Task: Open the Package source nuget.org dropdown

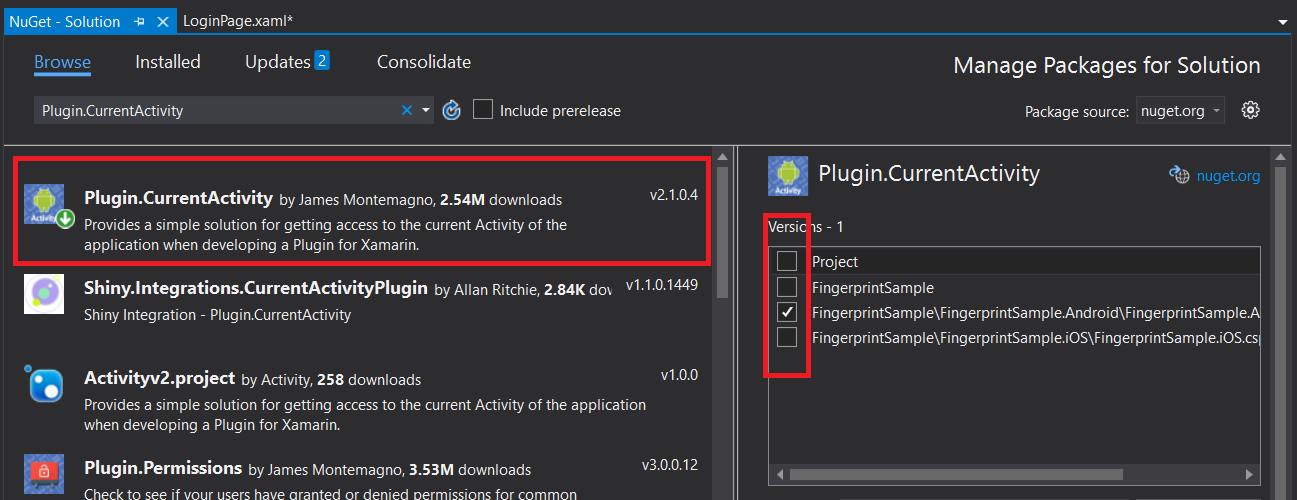Action: 1180,111
